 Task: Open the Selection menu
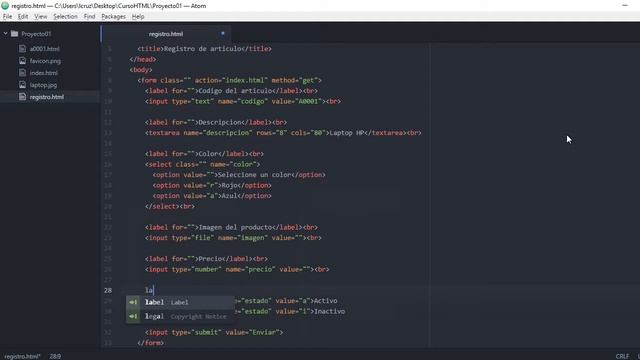tap(65, 17)
